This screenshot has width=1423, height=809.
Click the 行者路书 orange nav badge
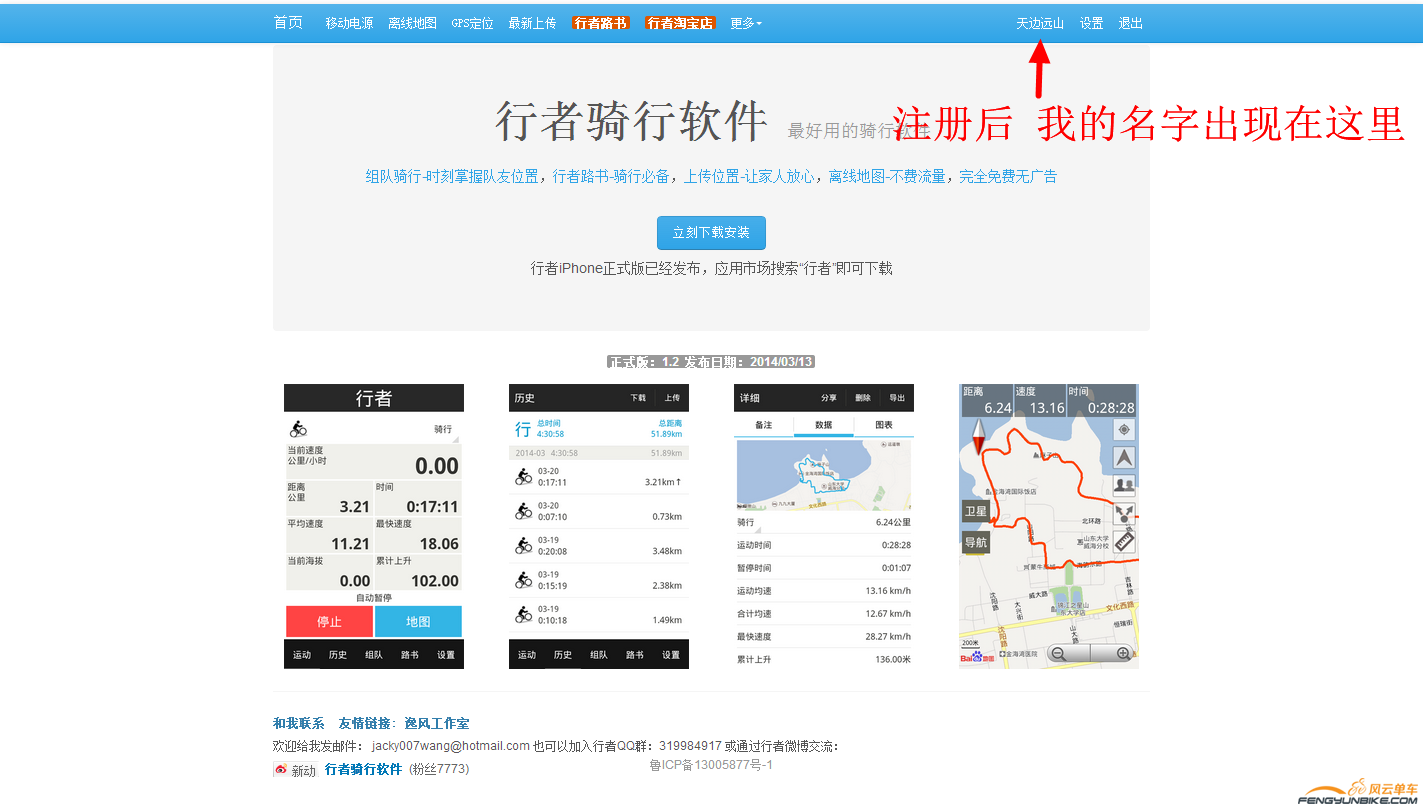601,23
